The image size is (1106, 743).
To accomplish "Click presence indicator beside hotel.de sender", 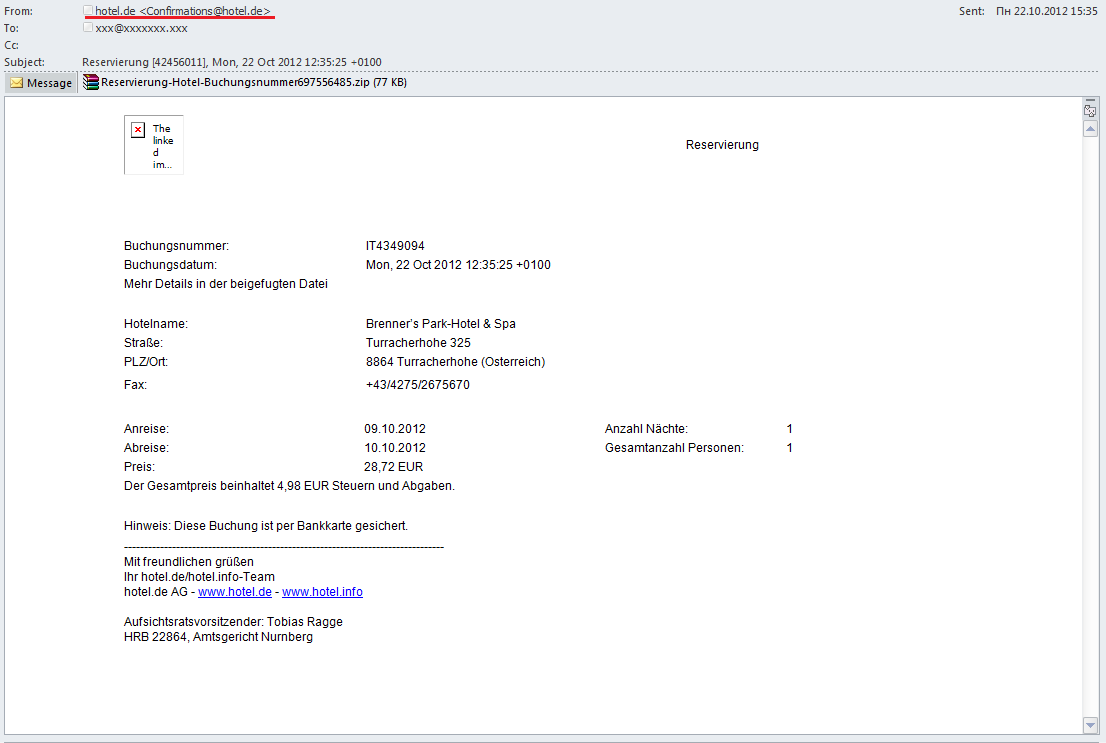I will [x=89, y=10].
